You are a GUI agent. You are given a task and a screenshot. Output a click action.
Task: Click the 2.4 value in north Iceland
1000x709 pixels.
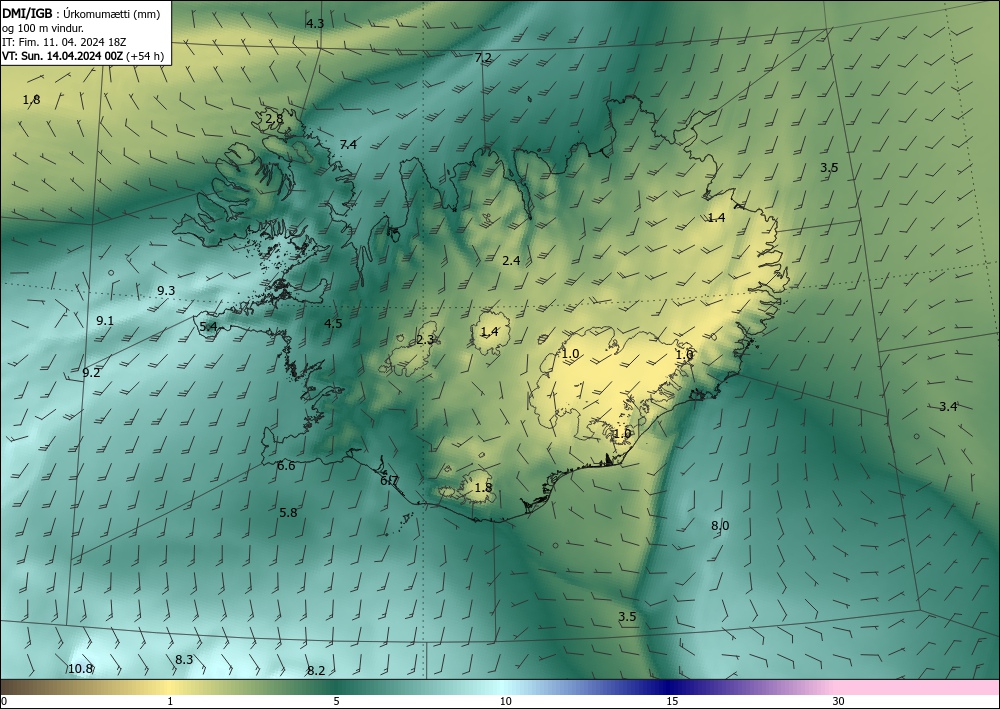point(511,260)
